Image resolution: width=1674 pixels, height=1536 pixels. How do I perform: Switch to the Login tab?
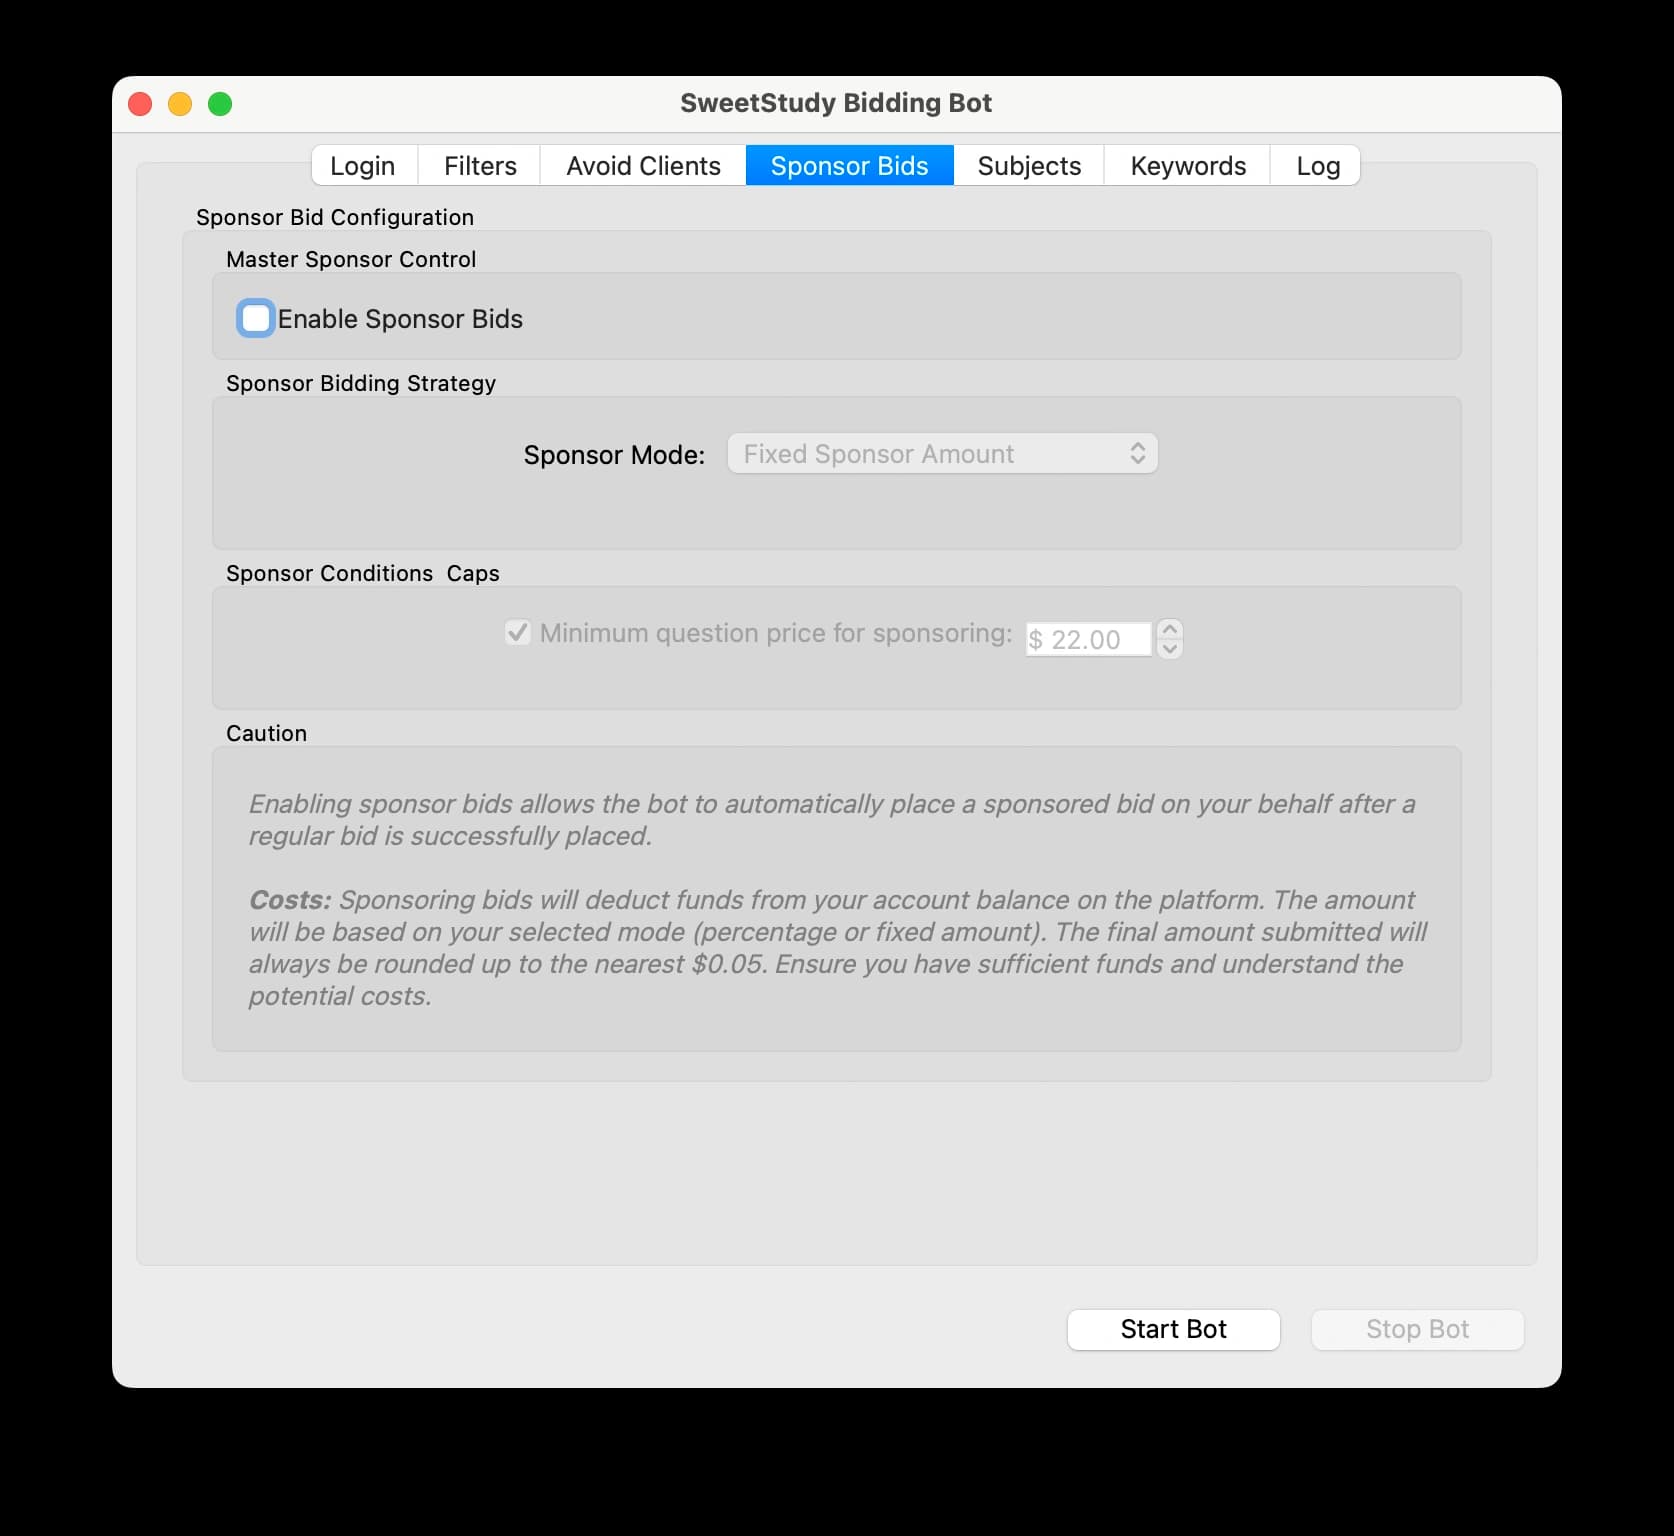pos(363,165)
